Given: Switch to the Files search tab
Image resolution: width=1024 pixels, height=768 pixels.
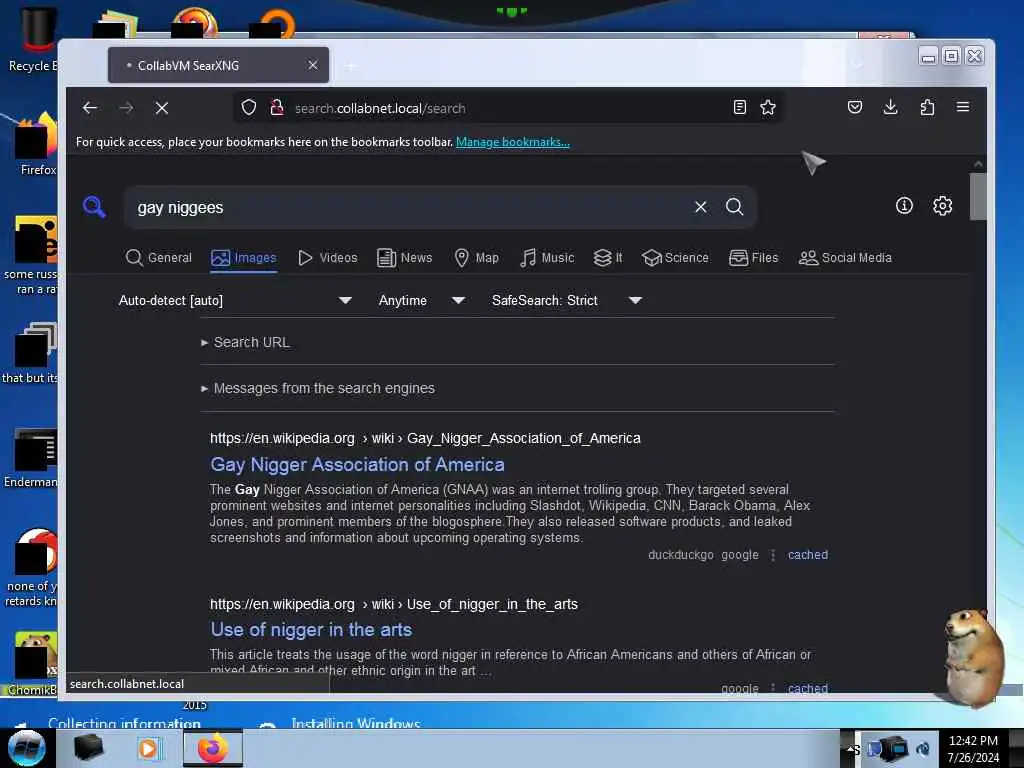Looking at the screenshot, I should point(754,257).
